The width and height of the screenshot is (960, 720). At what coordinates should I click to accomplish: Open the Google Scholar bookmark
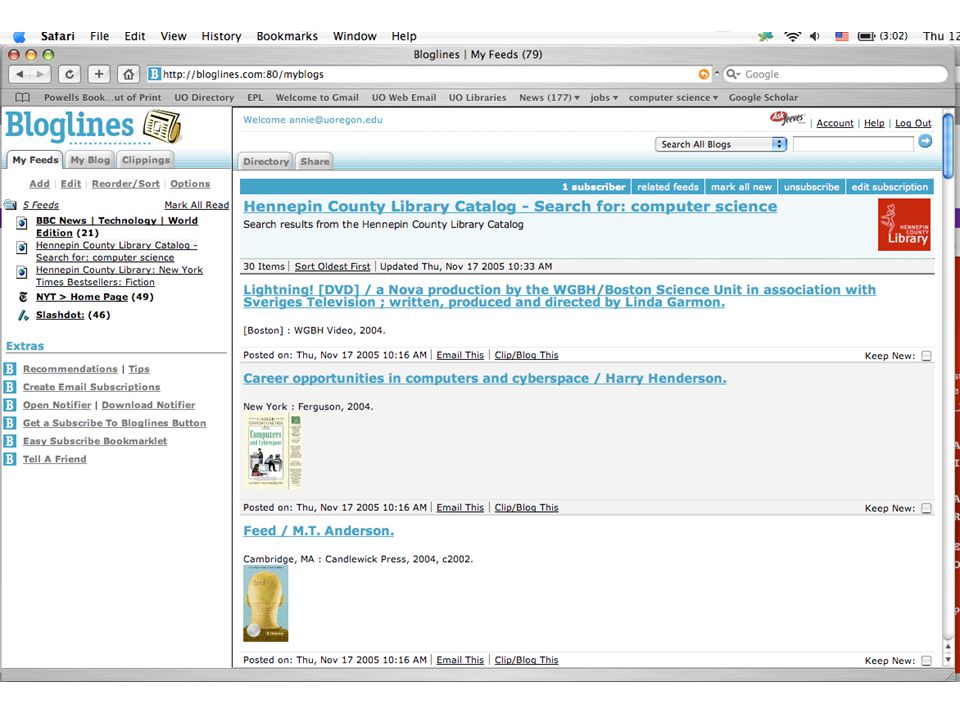click(x=763, y=97)
